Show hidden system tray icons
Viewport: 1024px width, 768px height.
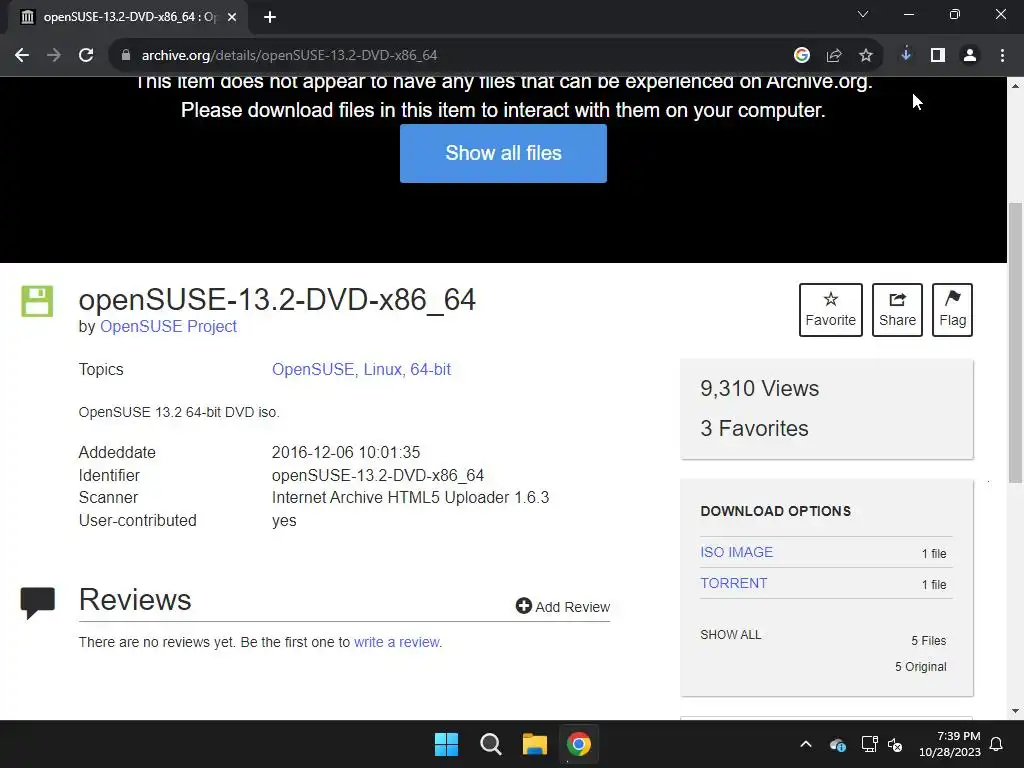pos(806,744)
